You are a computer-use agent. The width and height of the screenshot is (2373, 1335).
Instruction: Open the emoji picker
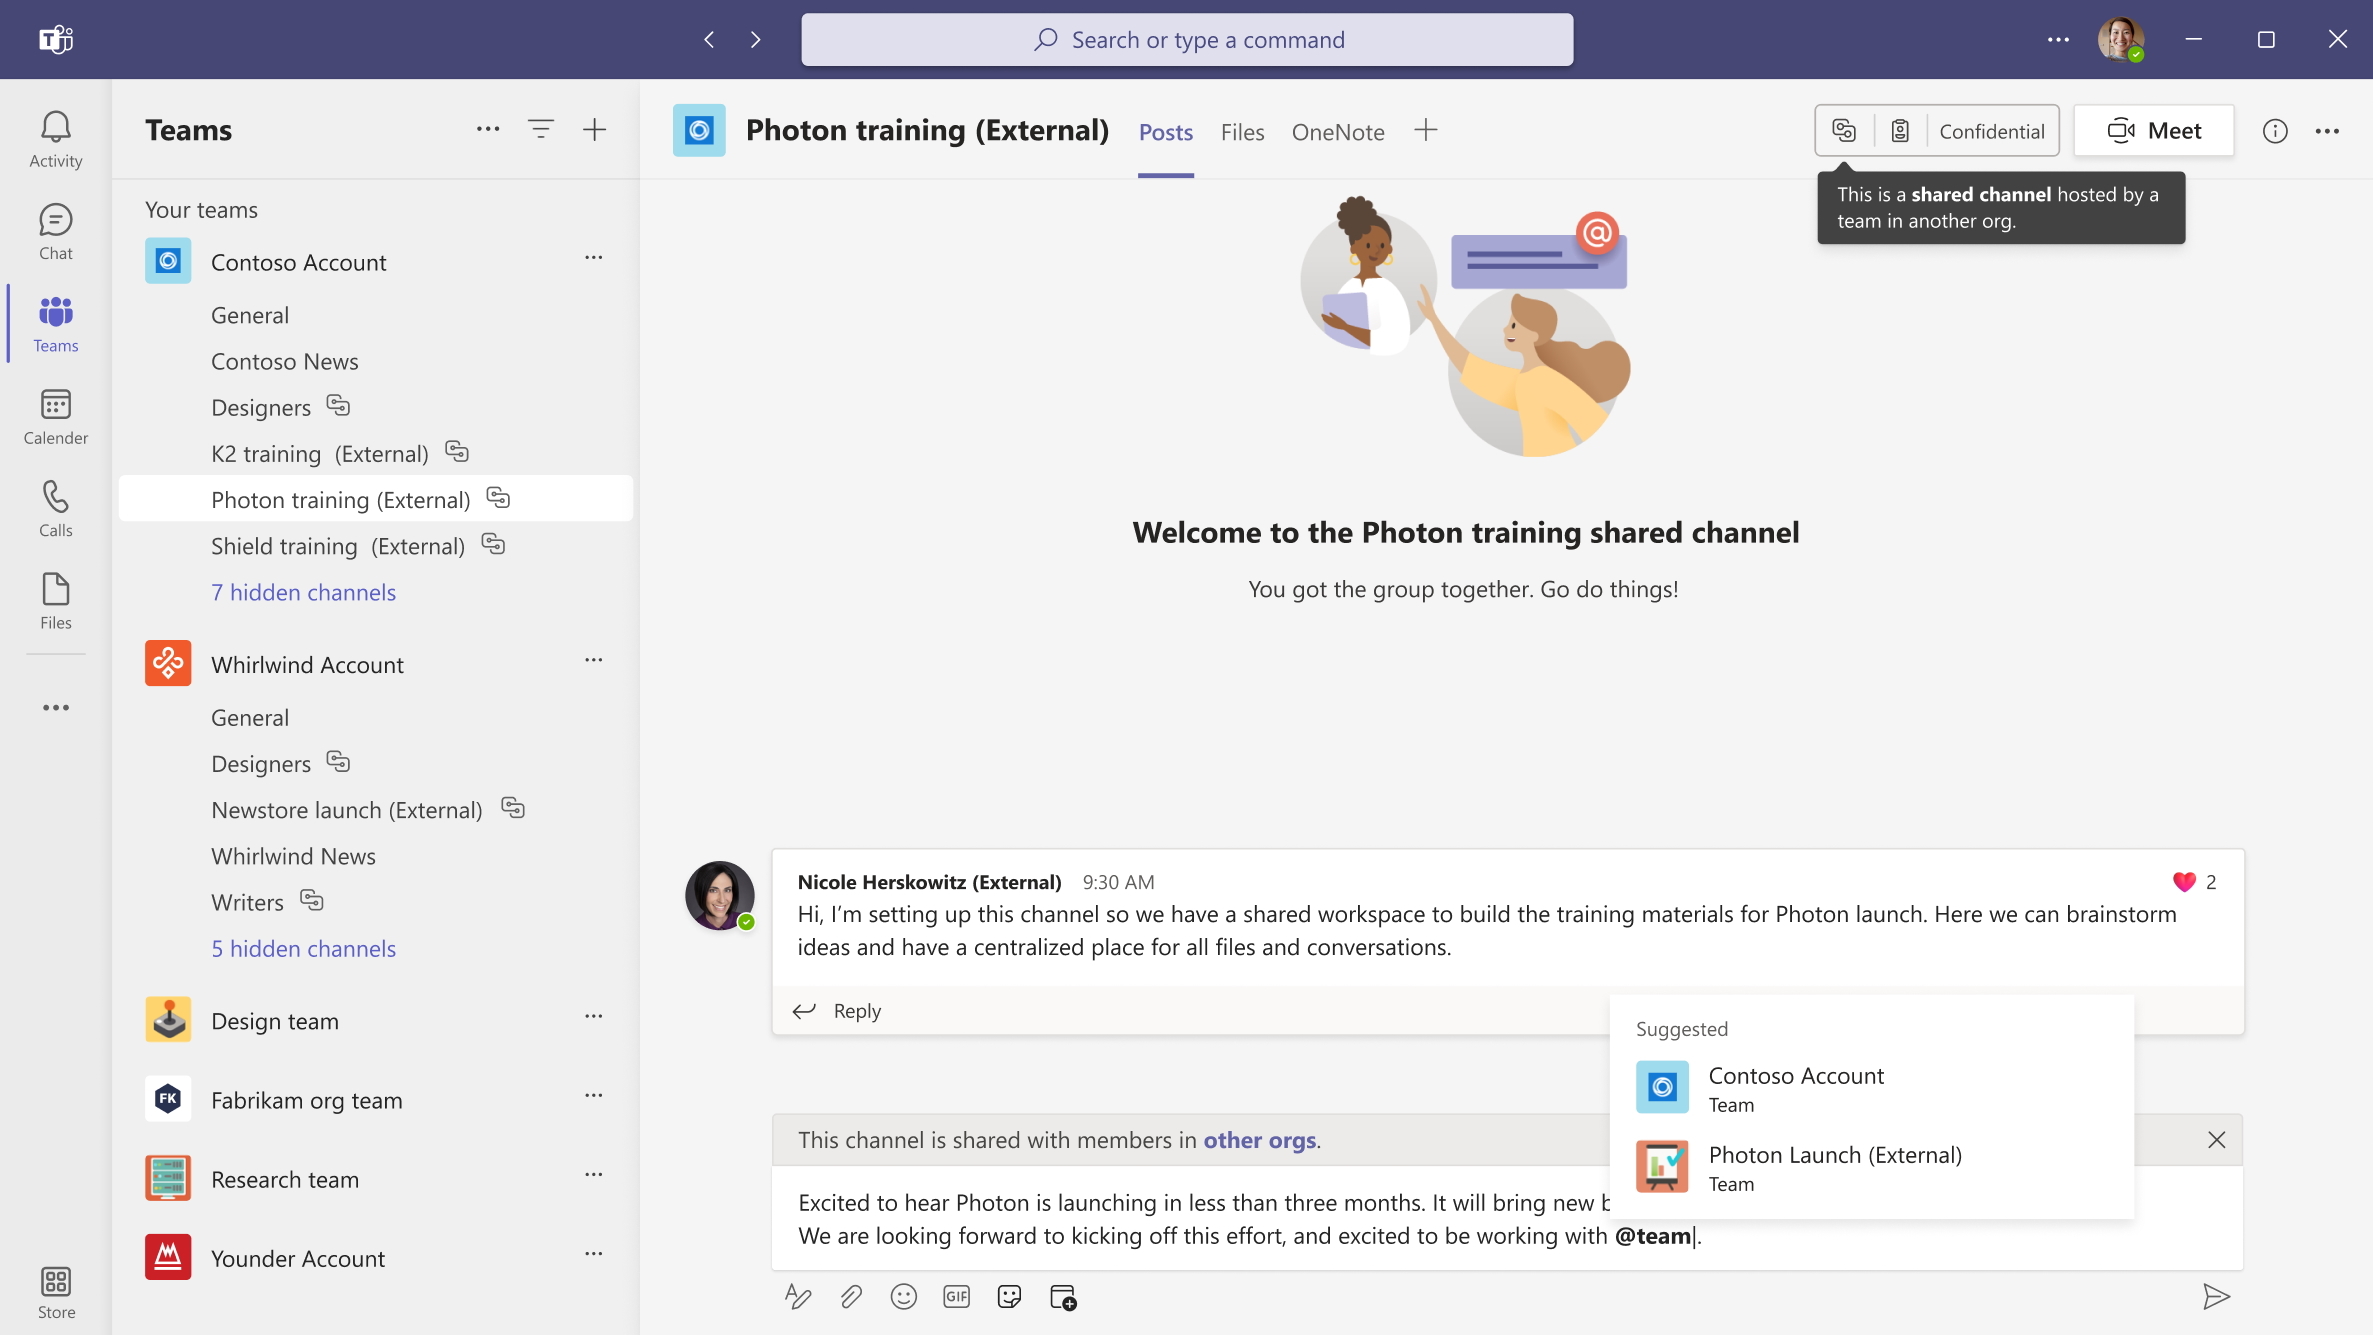point(904,1296)
